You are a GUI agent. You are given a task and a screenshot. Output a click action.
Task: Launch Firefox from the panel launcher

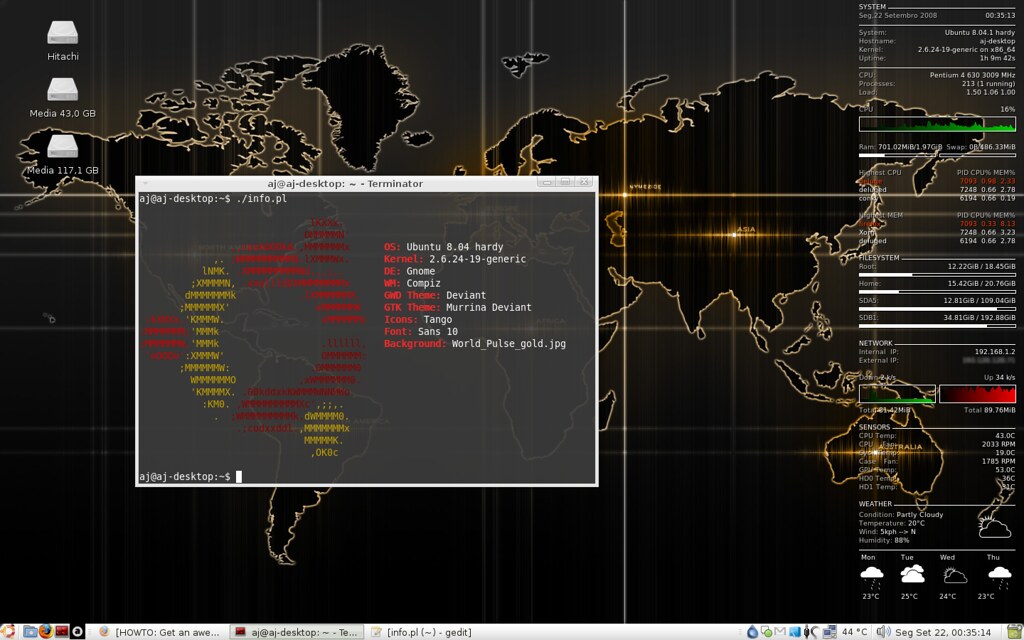tap(46, 632)
